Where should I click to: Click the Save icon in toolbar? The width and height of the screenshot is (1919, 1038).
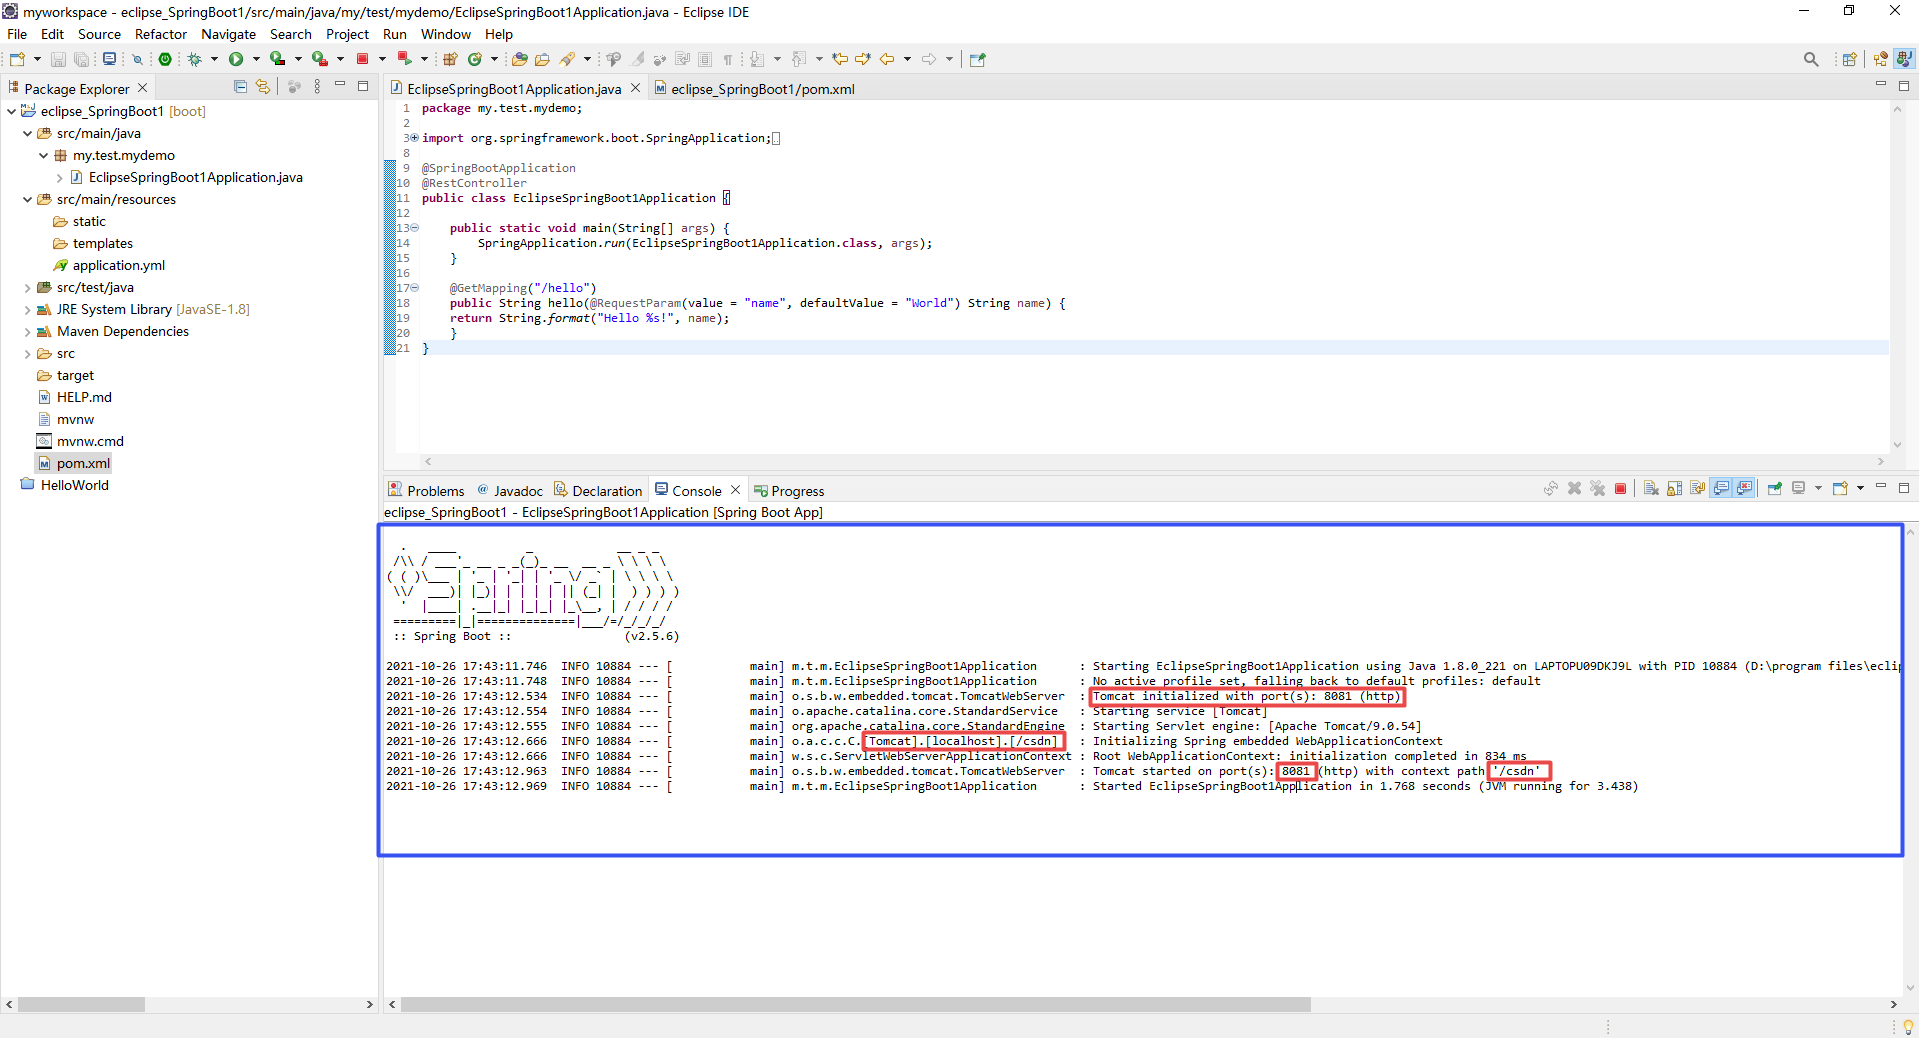pyautogui.click(x=58, y=60)
